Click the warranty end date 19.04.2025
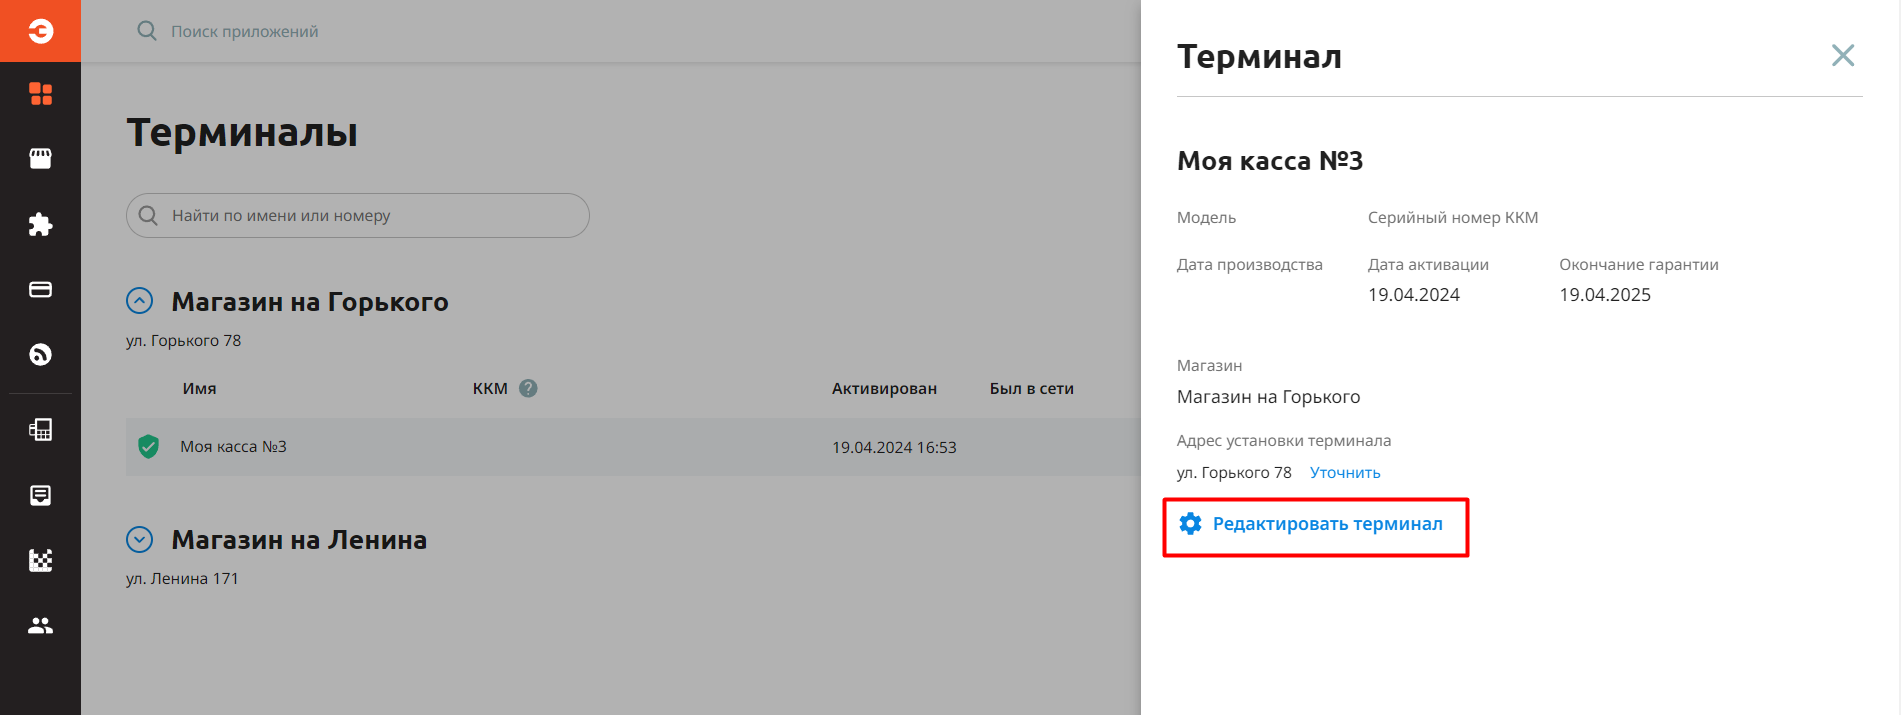Screen dimensions: 1901x715 click(x=1605, y=295)
